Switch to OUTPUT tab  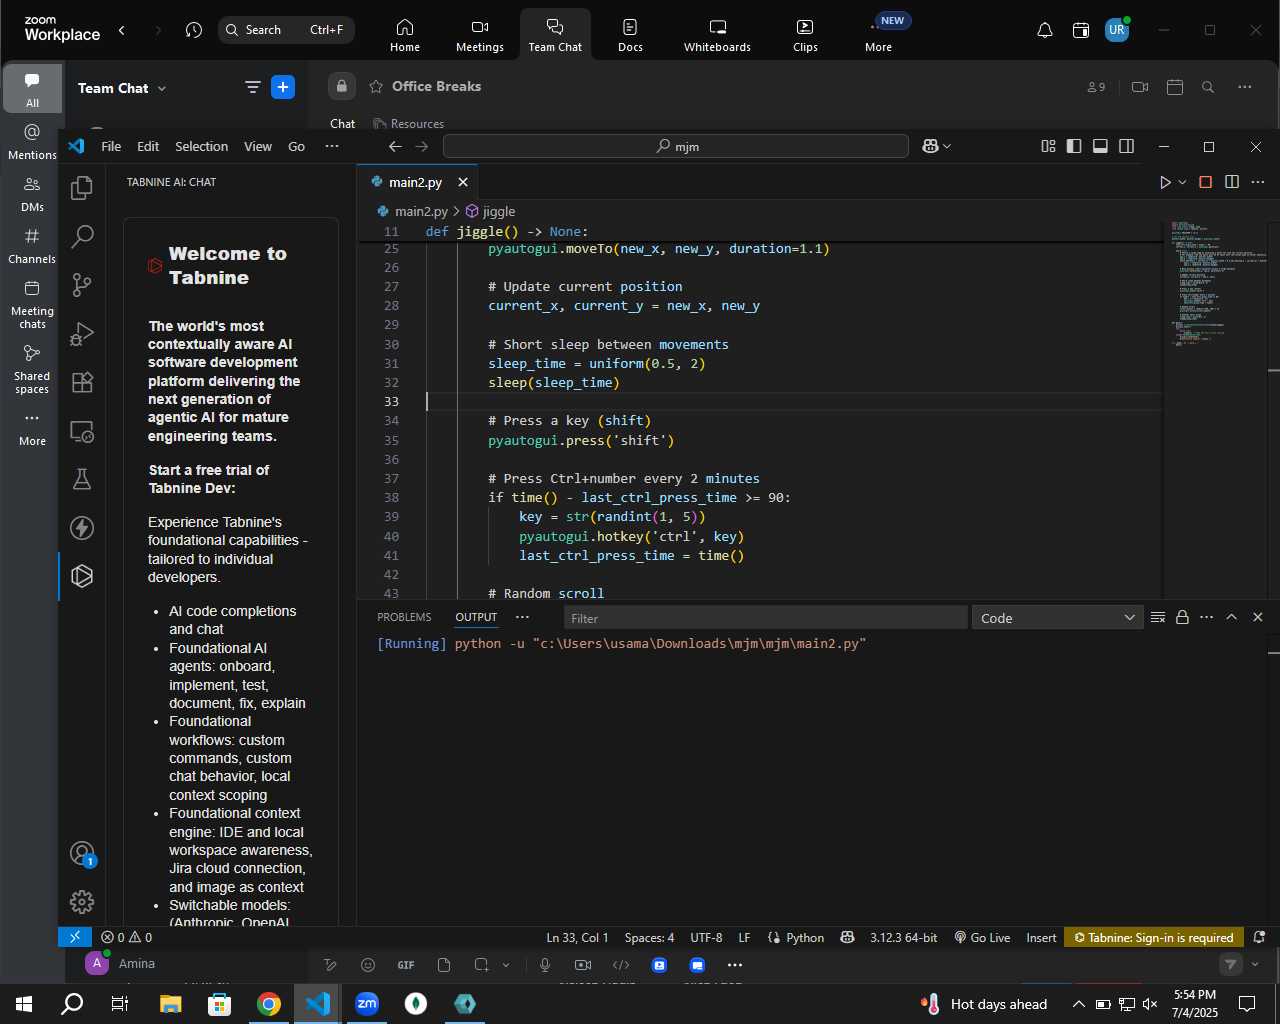point(476,617)
